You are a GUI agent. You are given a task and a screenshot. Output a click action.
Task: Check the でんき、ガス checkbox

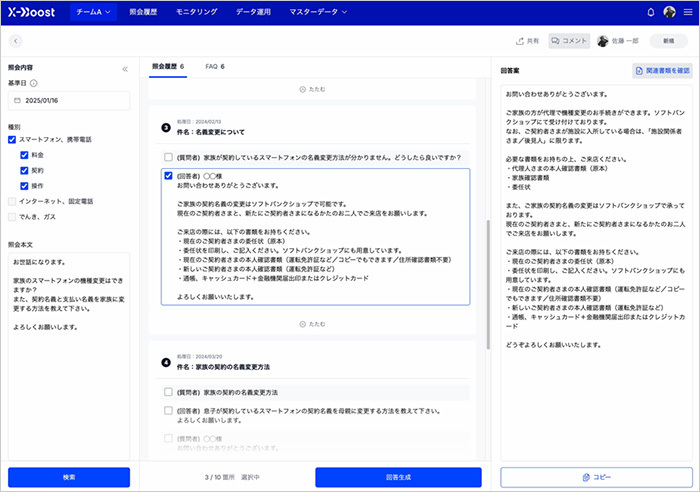12,216
